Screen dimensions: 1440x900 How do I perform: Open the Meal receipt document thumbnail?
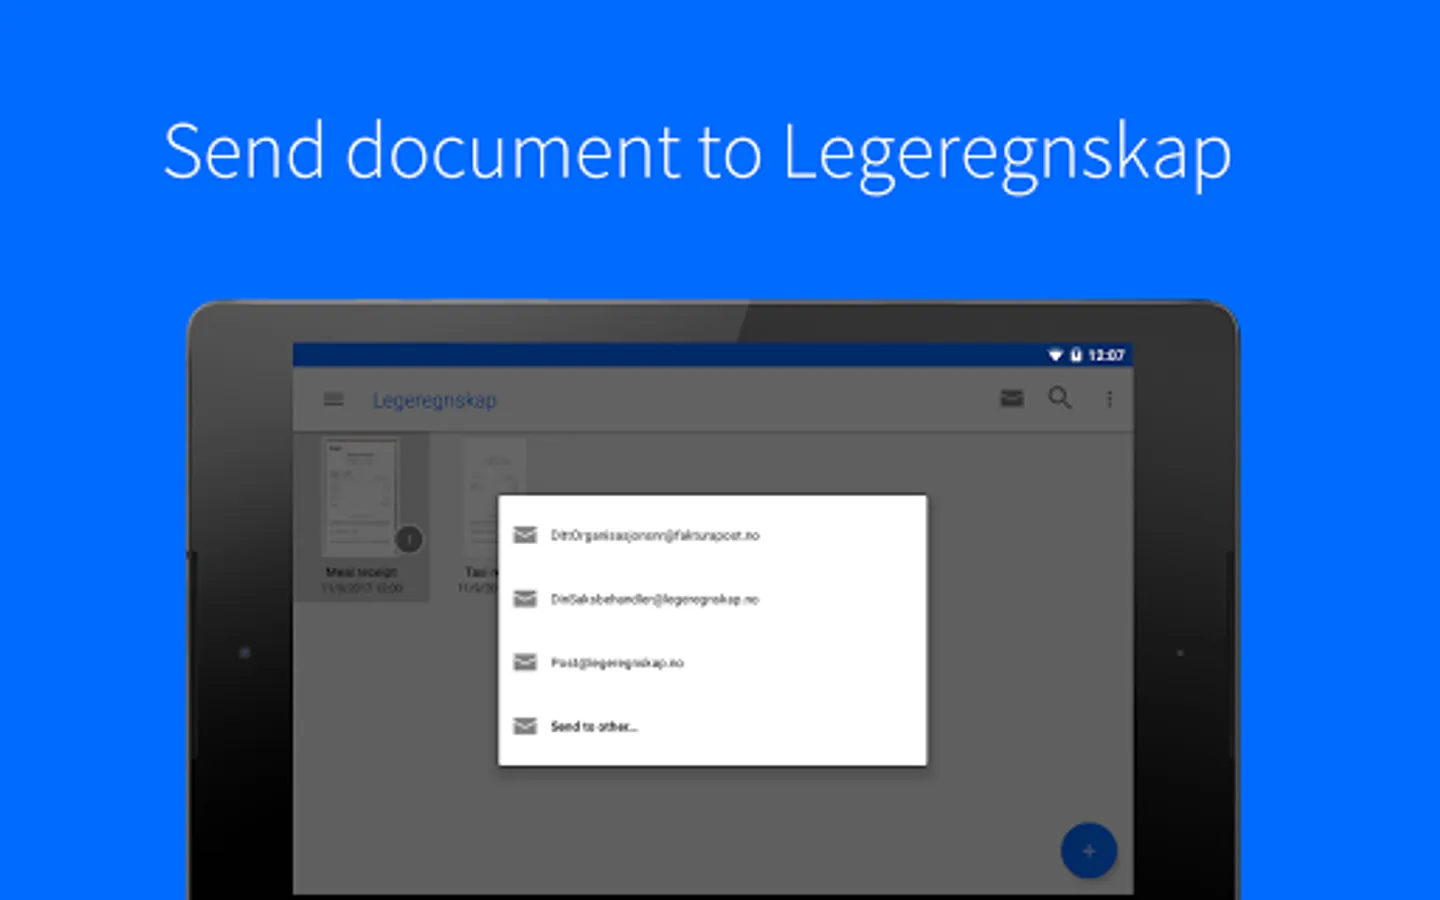(360, 498)
